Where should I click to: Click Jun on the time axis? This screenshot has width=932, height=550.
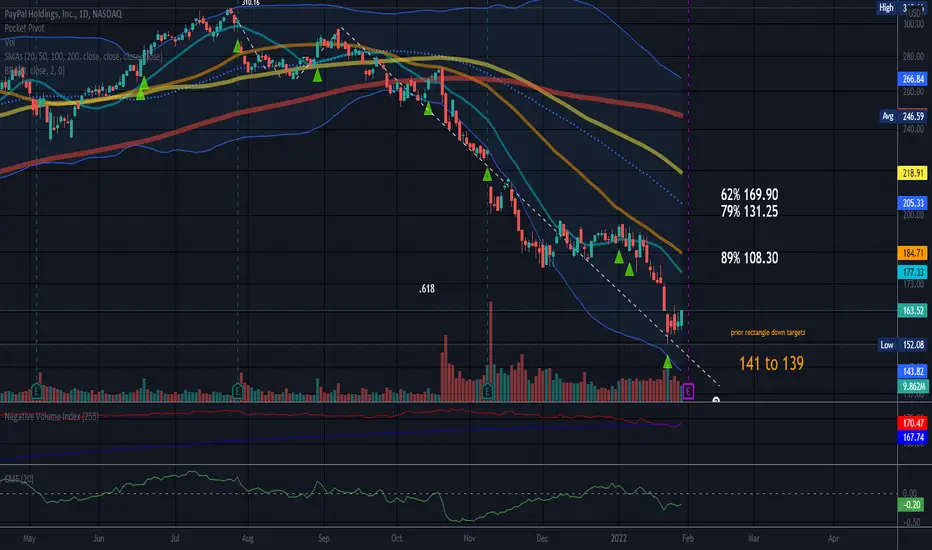[x=99, y=538]
